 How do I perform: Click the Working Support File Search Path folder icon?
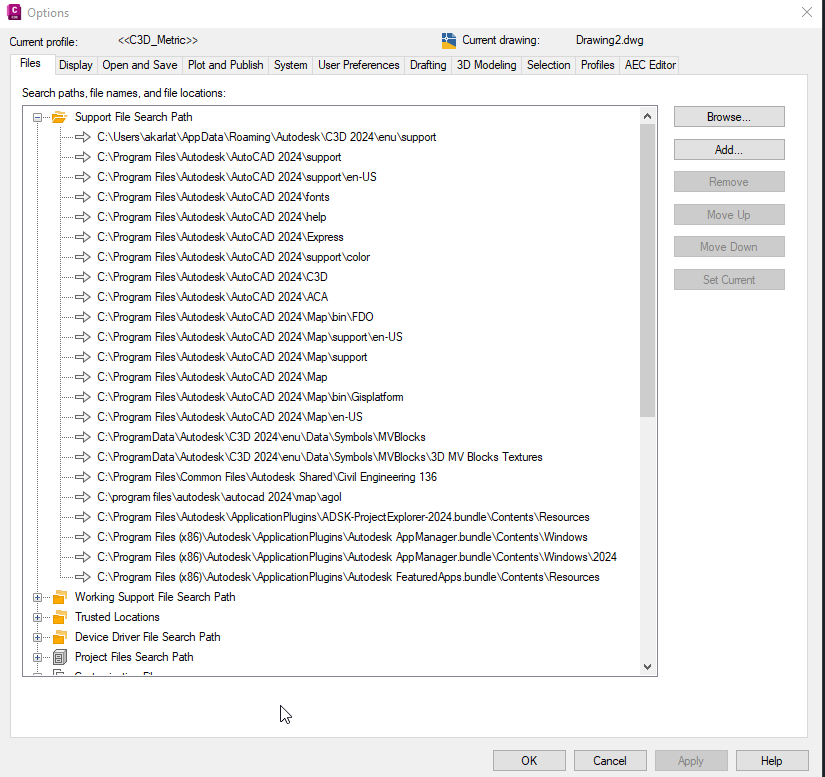click(60, 597)
